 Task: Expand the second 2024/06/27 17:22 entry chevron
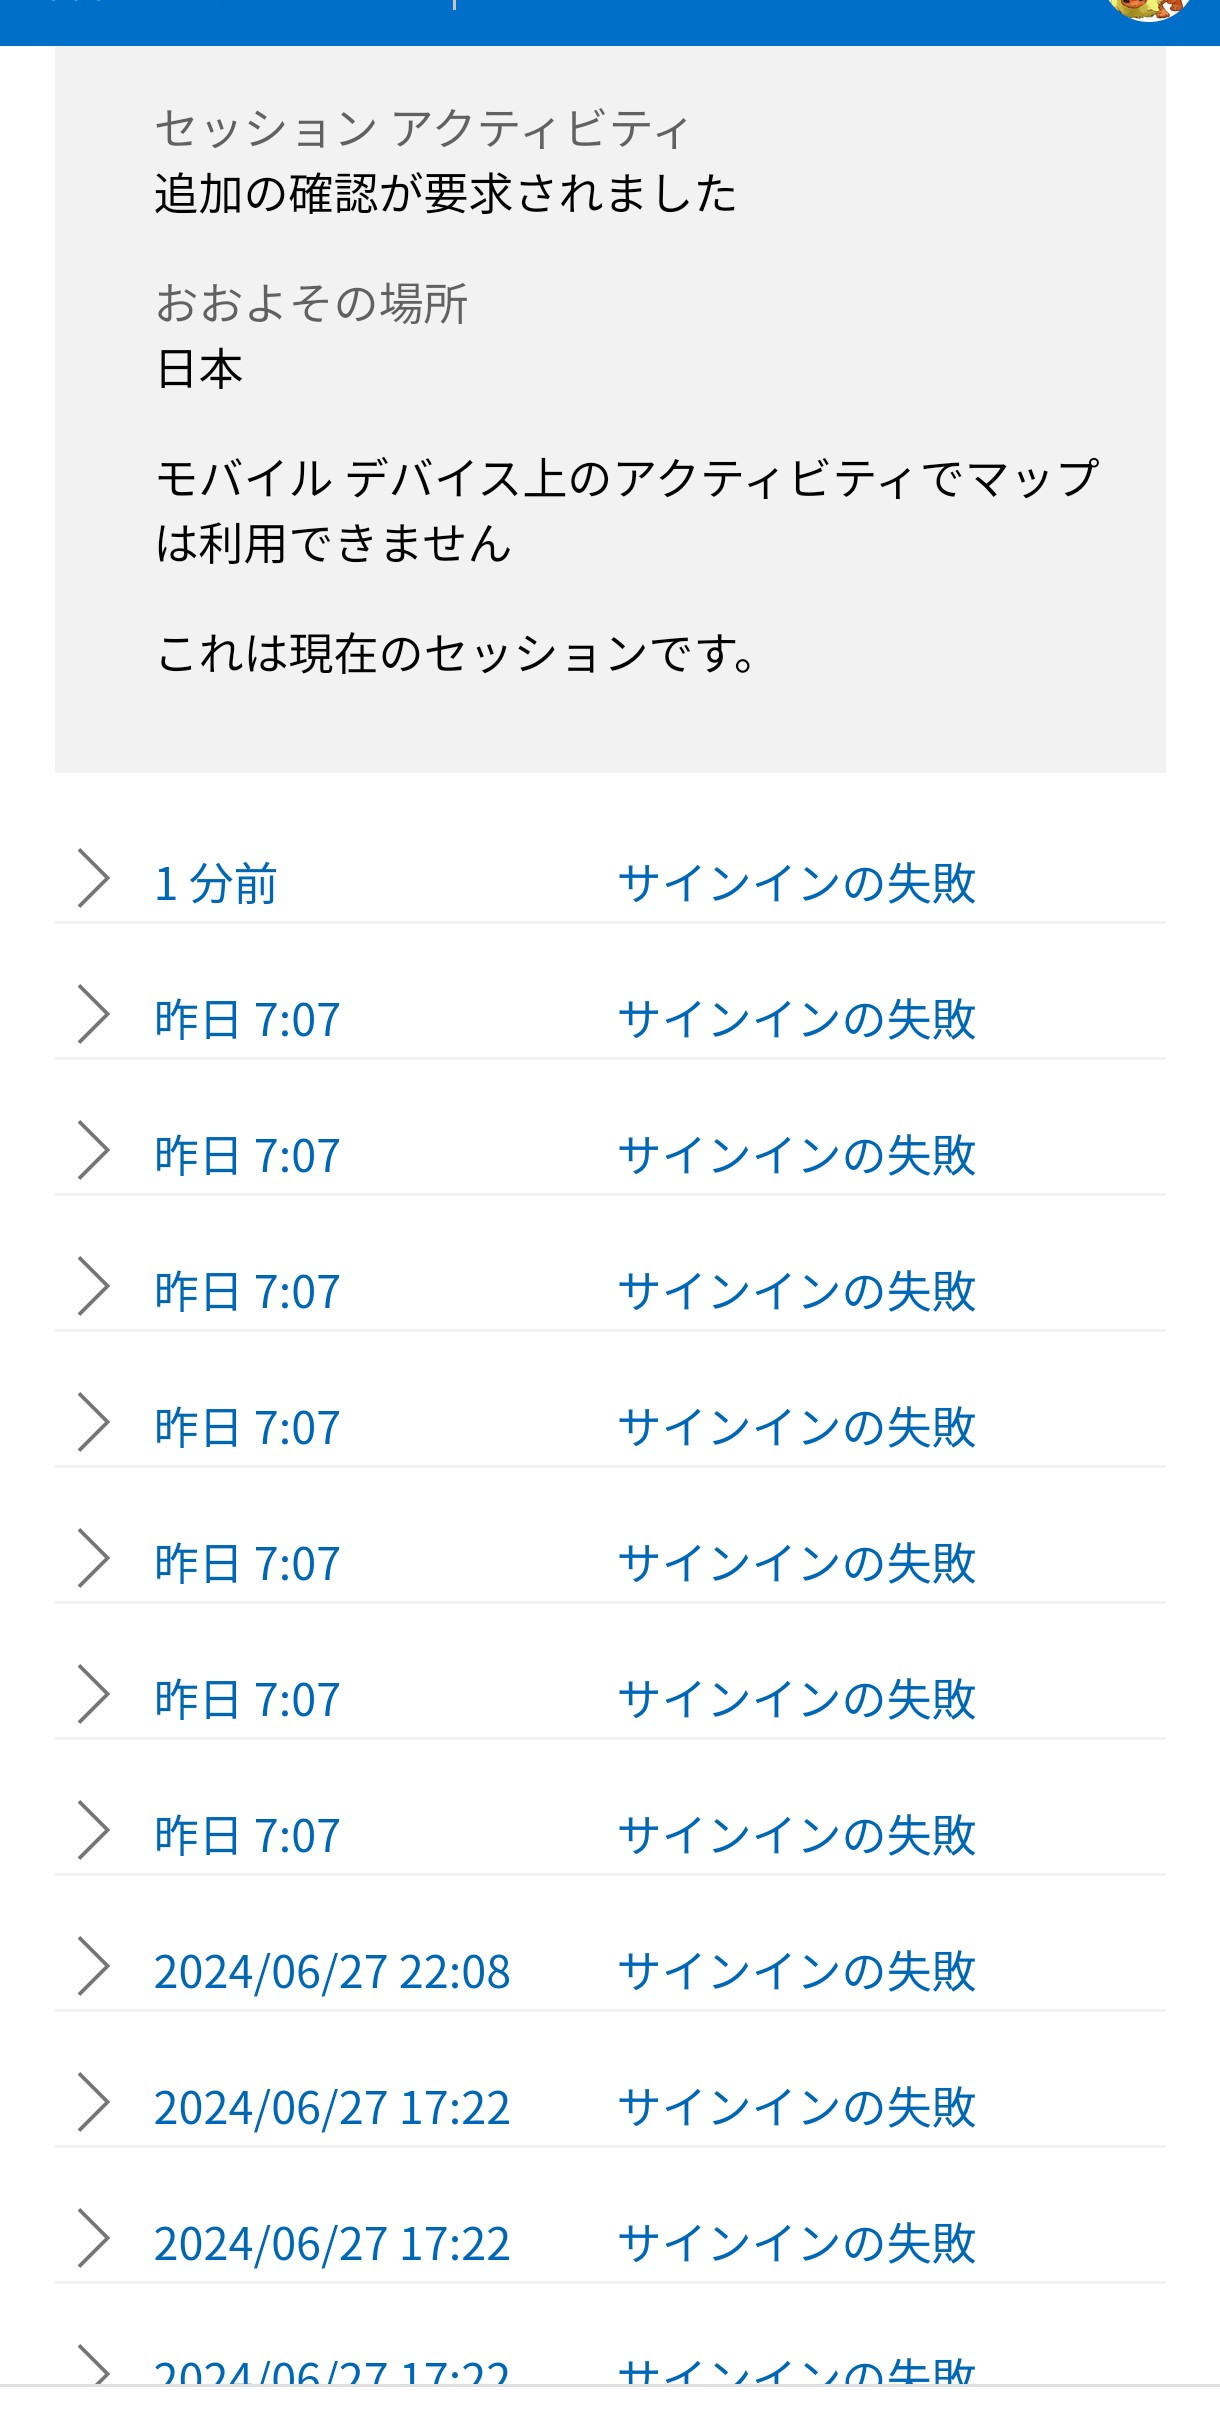(x=93, y=2240)
